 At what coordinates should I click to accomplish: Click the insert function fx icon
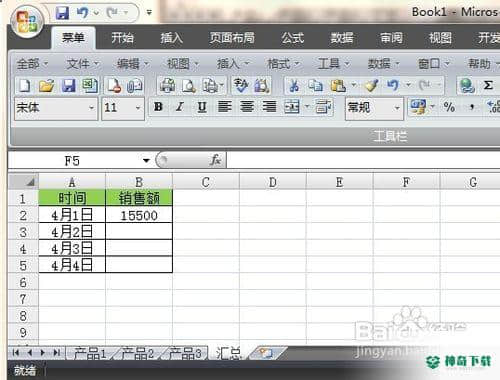coord(216,160)
